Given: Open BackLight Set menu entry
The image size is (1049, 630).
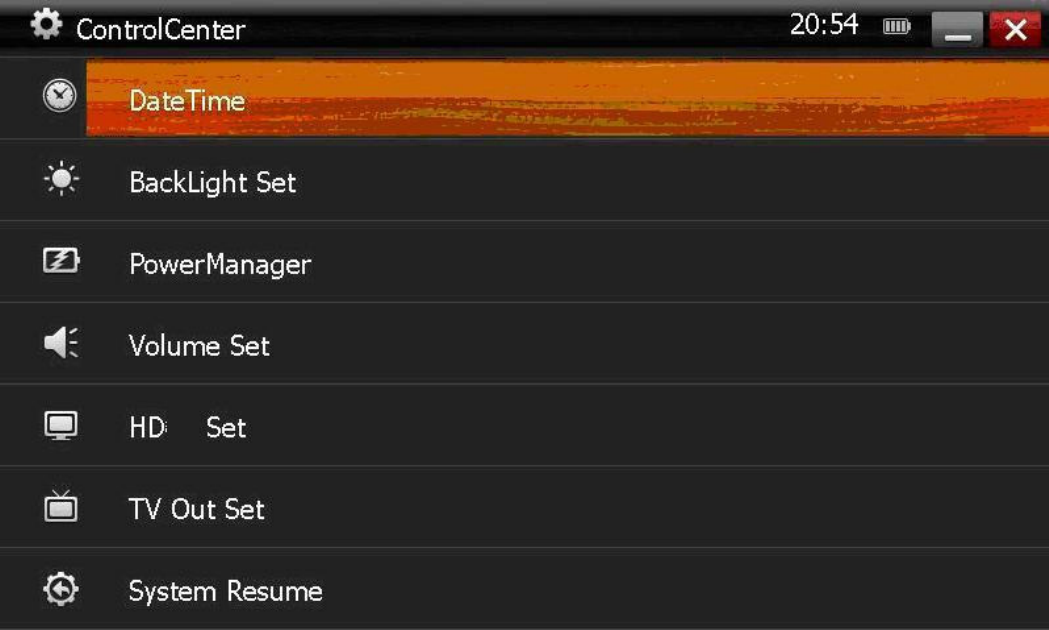Looking at the screenshot, I should (x=212, y=183).
